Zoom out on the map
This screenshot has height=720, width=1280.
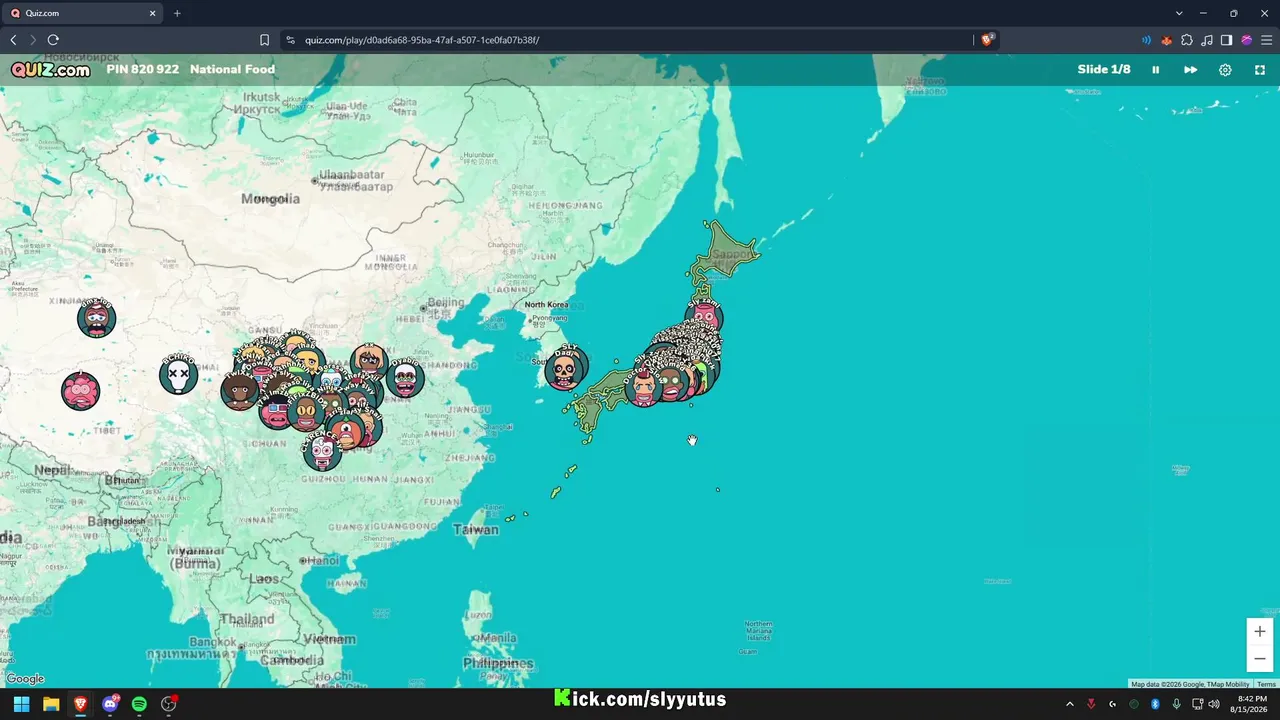(1260, 658)
